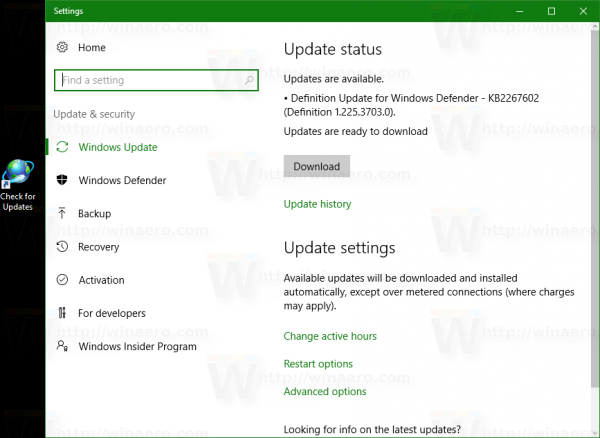
Task: Open the Update history link
Action: tap(317, 204)
